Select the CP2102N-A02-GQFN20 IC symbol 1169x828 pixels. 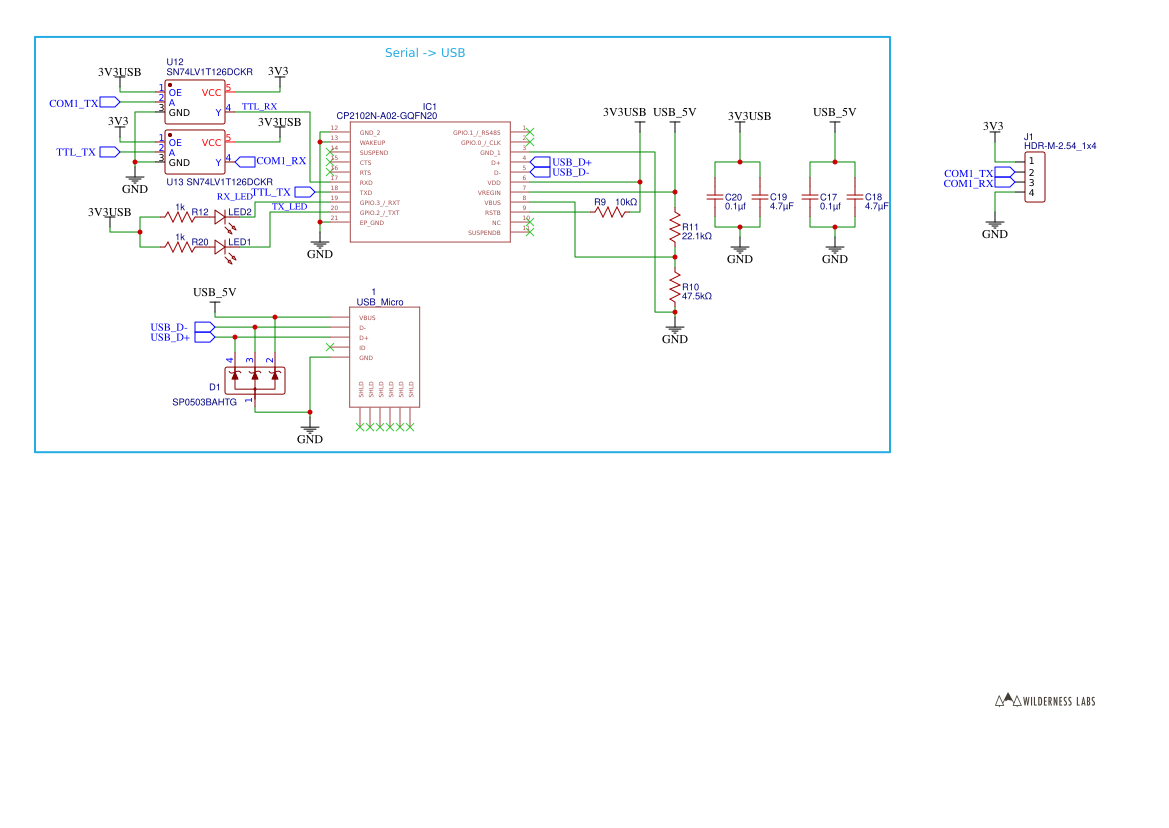tap(430, 180)
